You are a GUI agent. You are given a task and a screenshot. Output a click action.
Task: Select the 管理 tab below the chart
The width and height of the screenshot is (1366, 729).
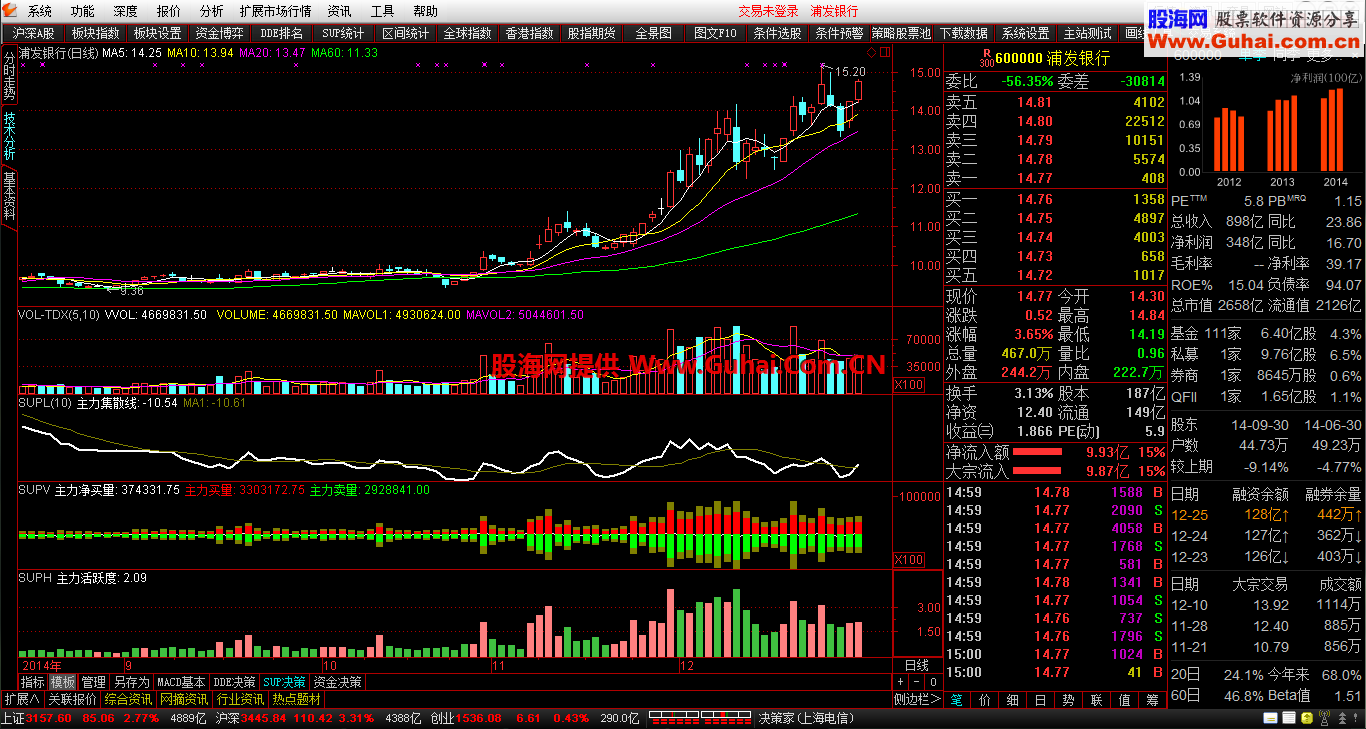93,682
